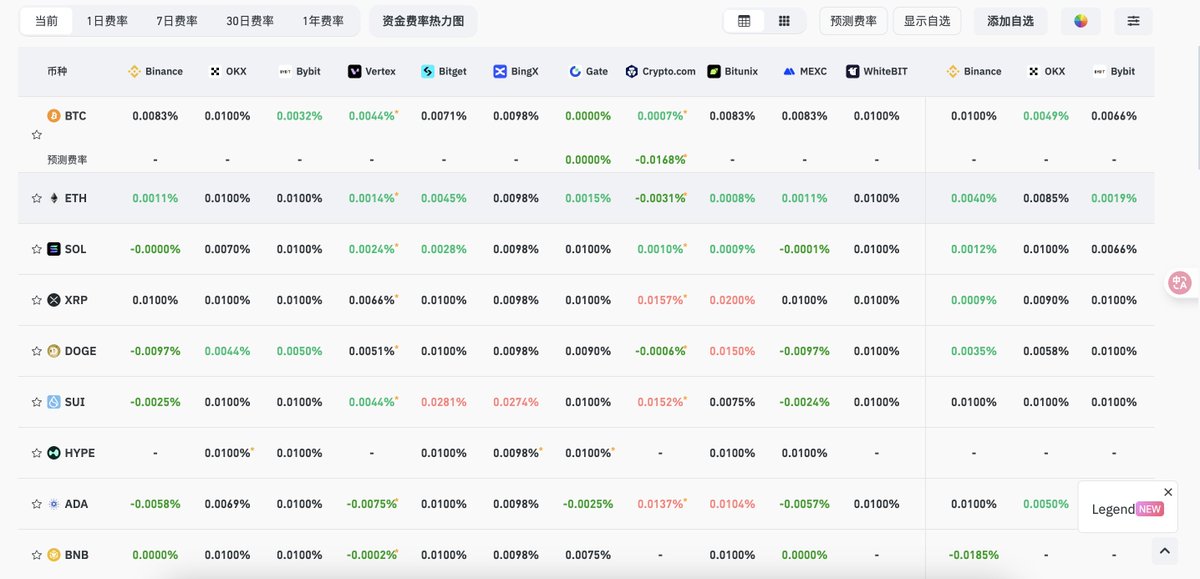Toggle ADA favorite star

click(x=37, y=504)
